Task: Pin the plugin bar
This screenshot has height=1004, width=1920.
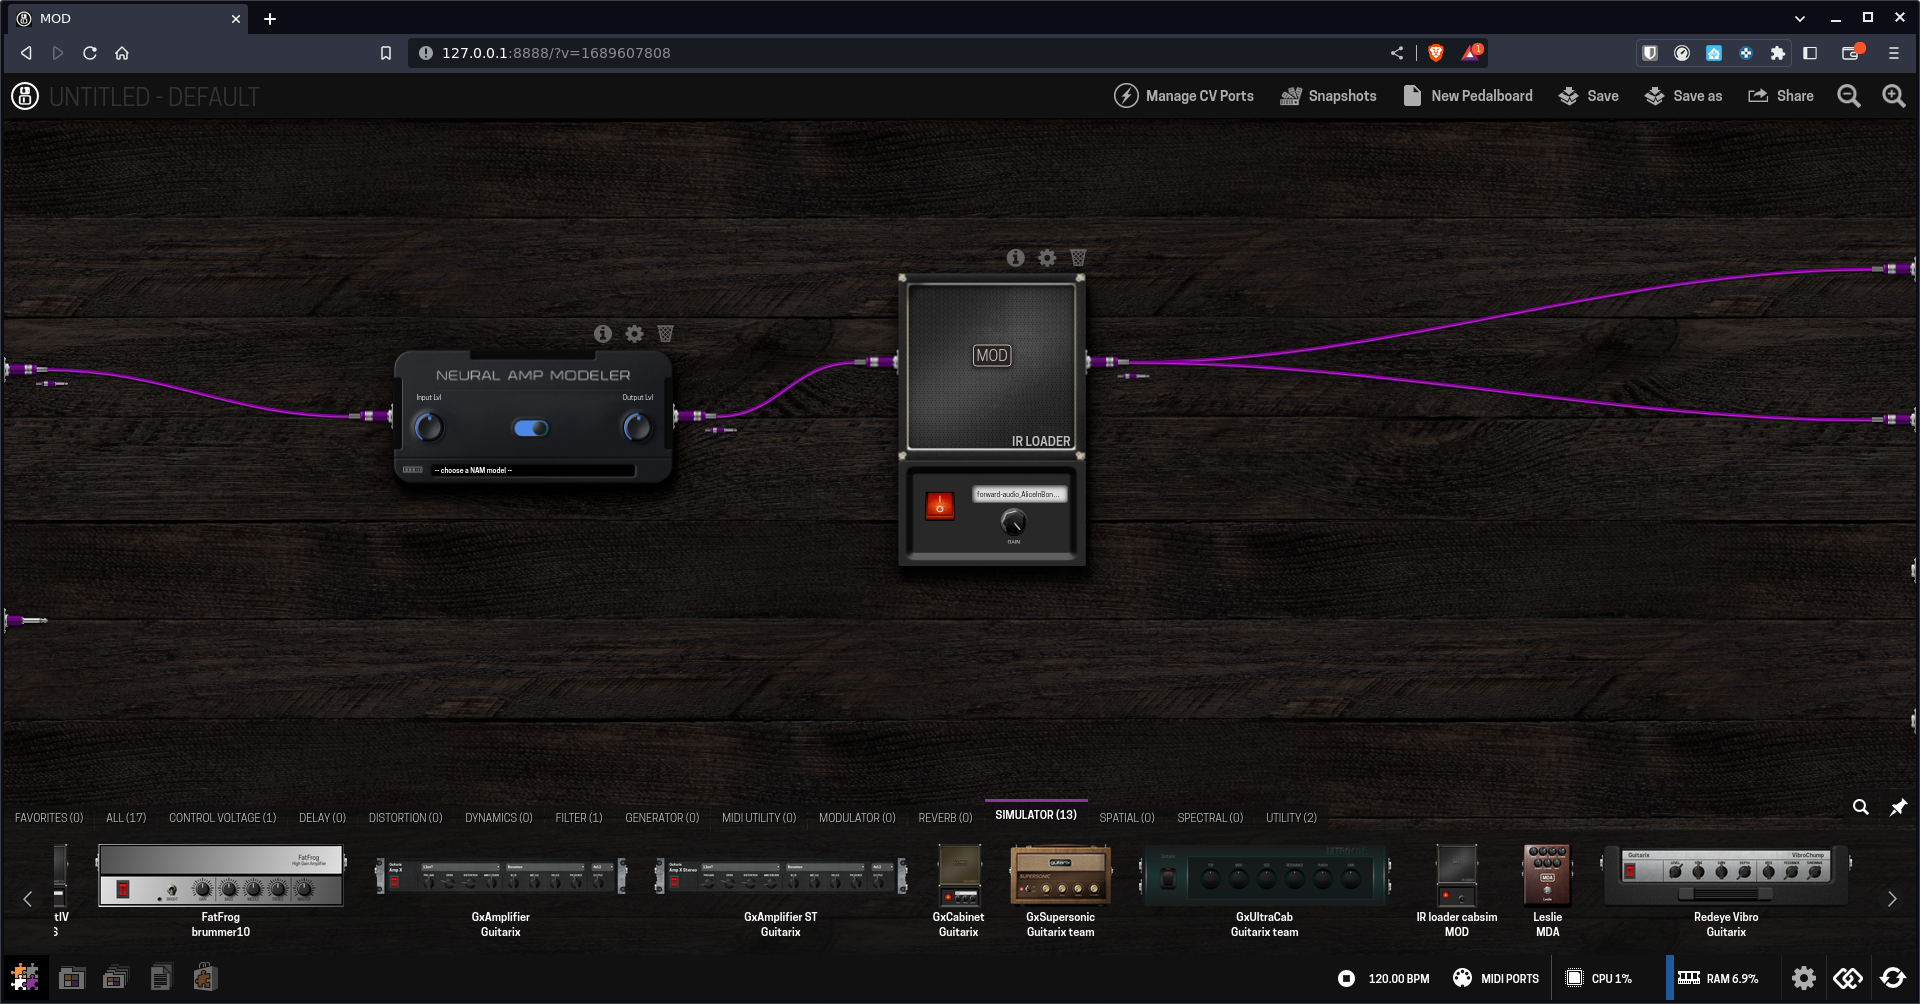Action: tap(1897, 807)
